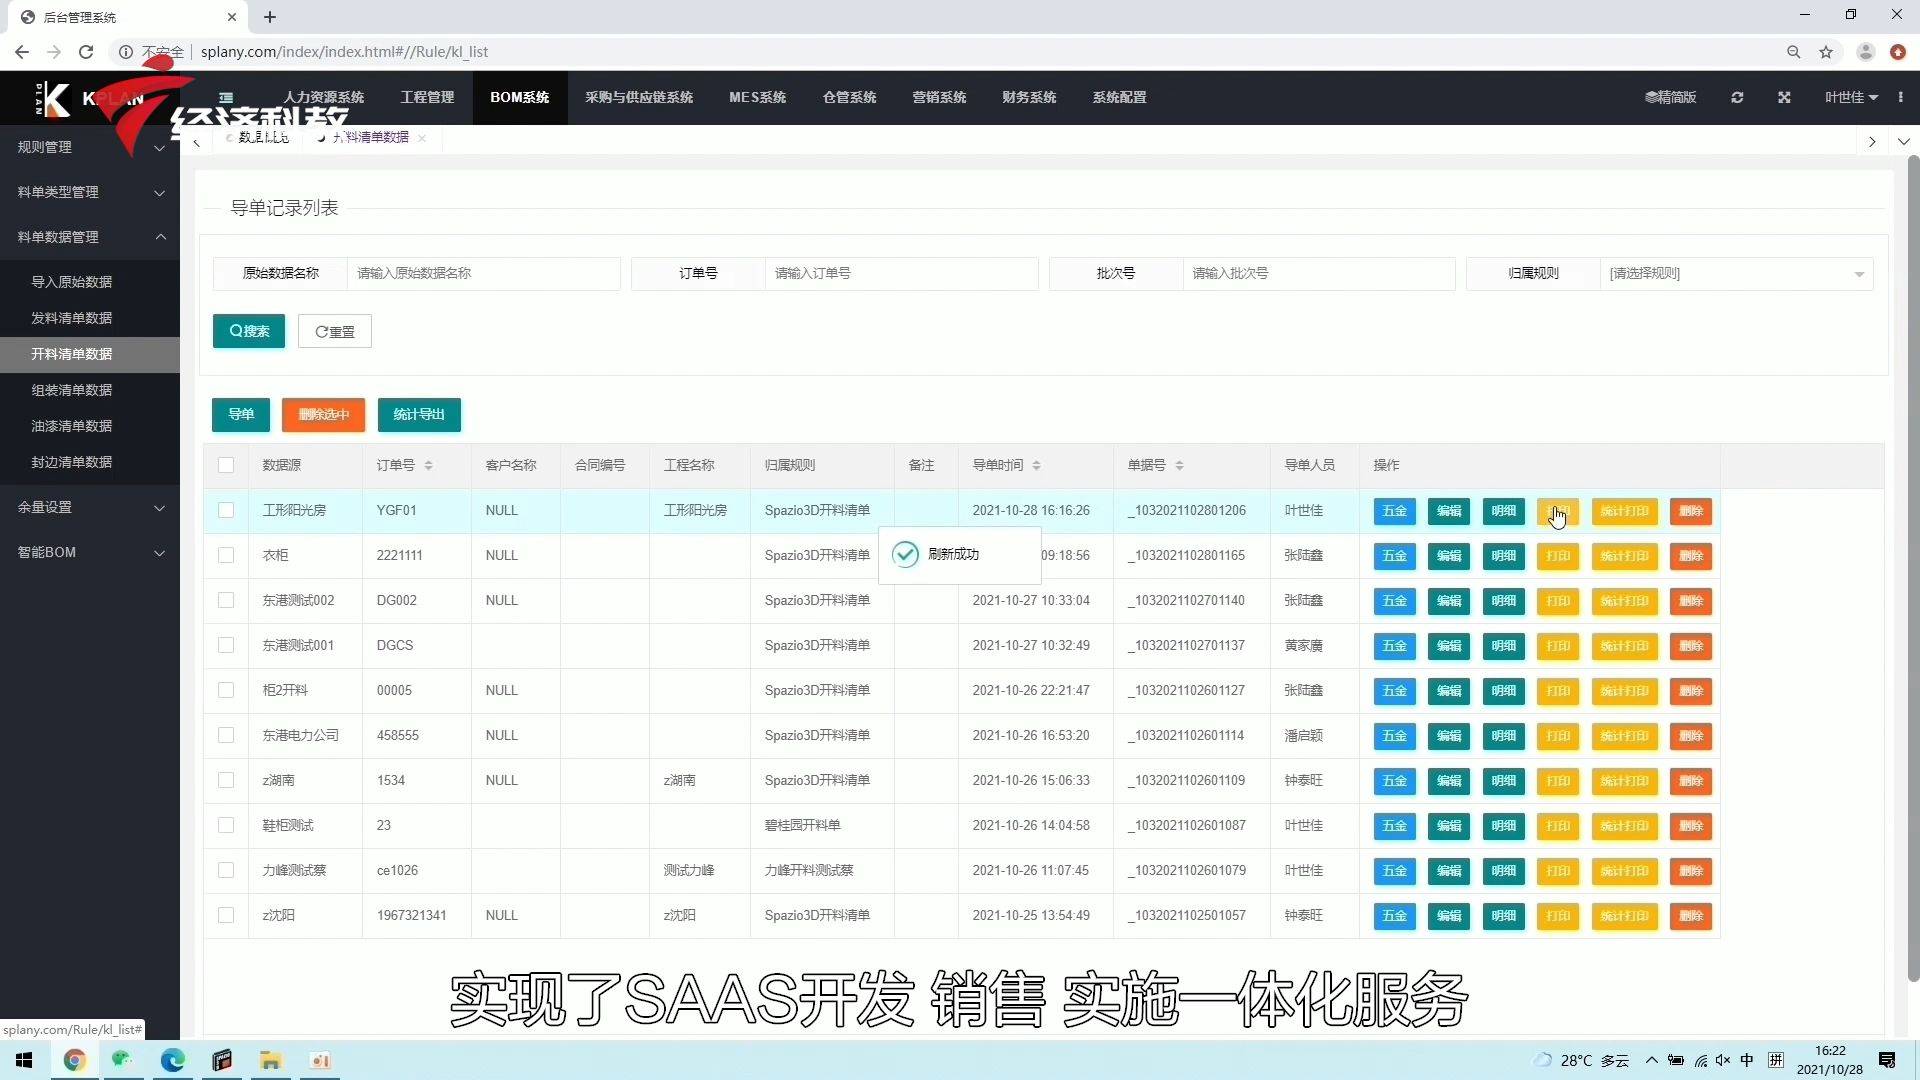
Task: Click the page vertical scrollbar
Action: click(1913, 568)
